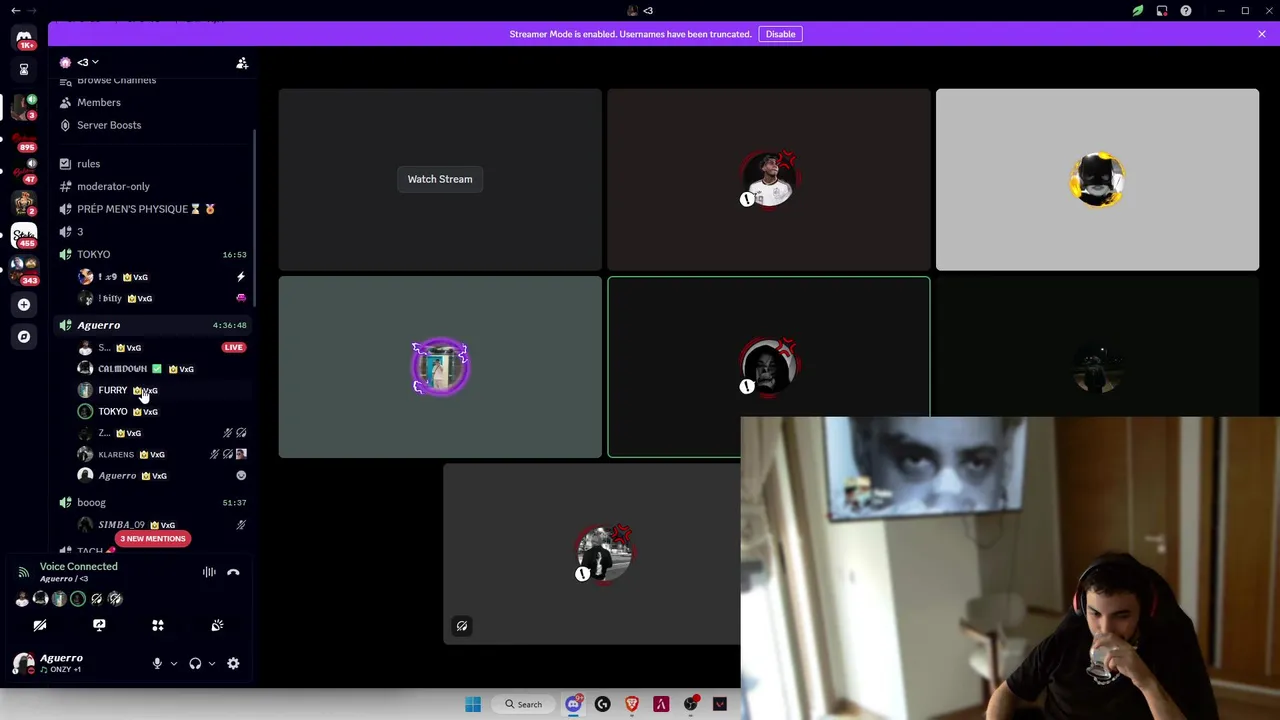
Task: Open soundboard icon in voice panel
Action: [x=217, y=625]
